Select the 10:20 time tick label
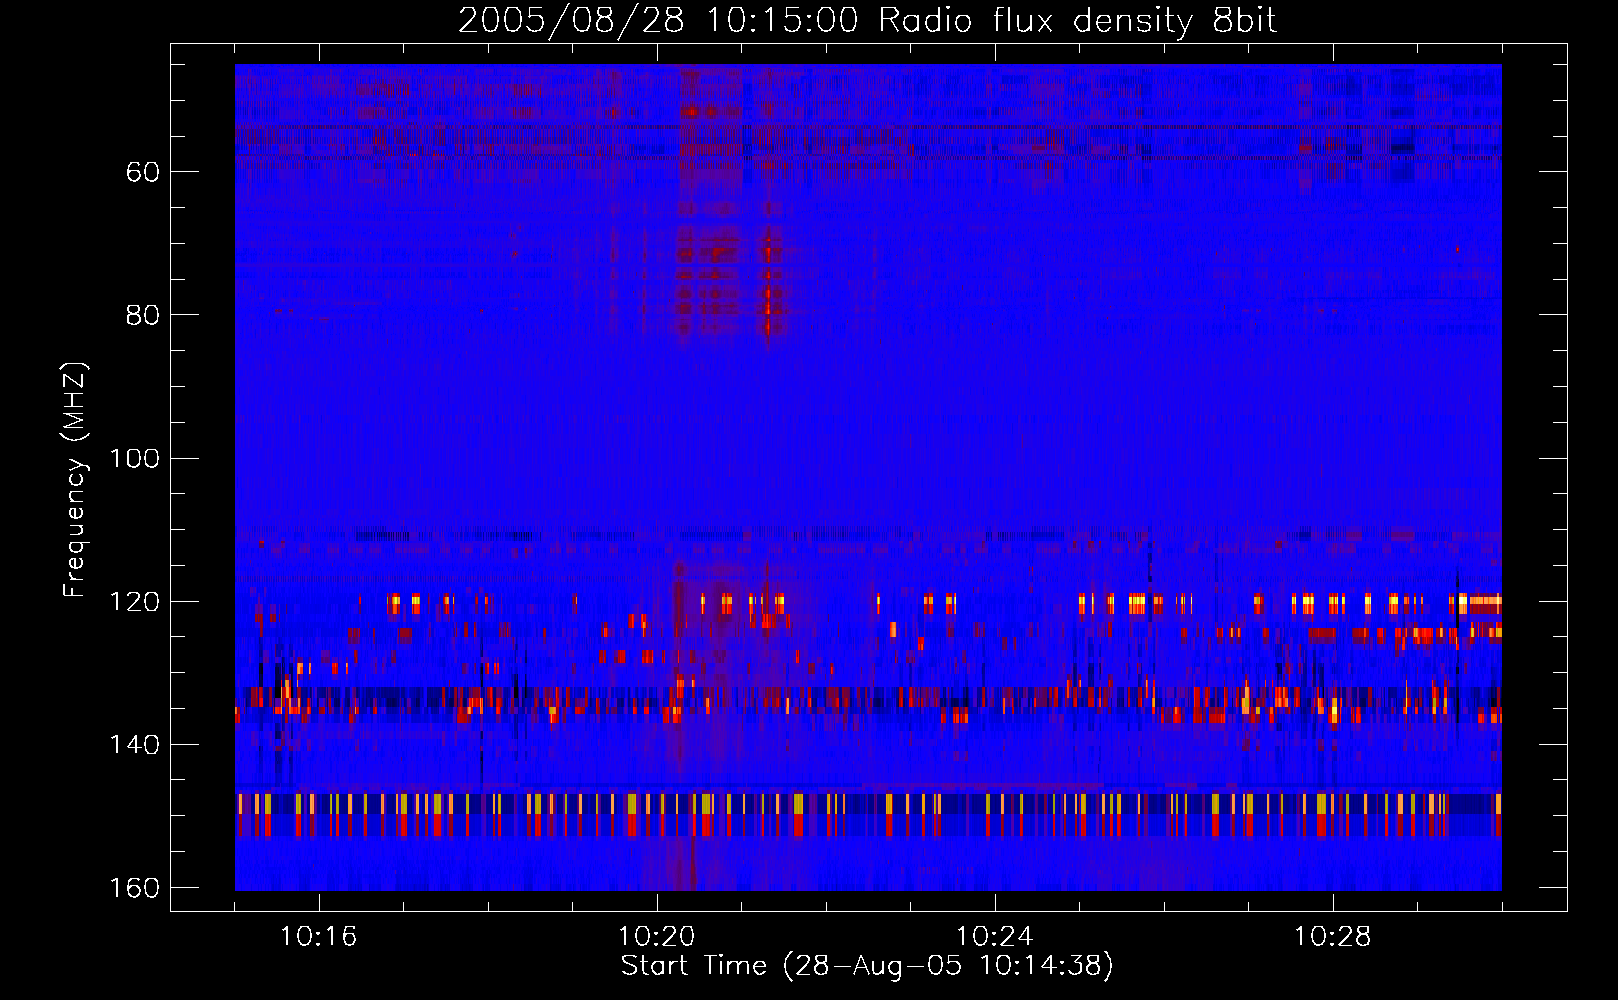Image resolution: width=1618 pixels, height=1000 pixels. [x=657, y=937]
